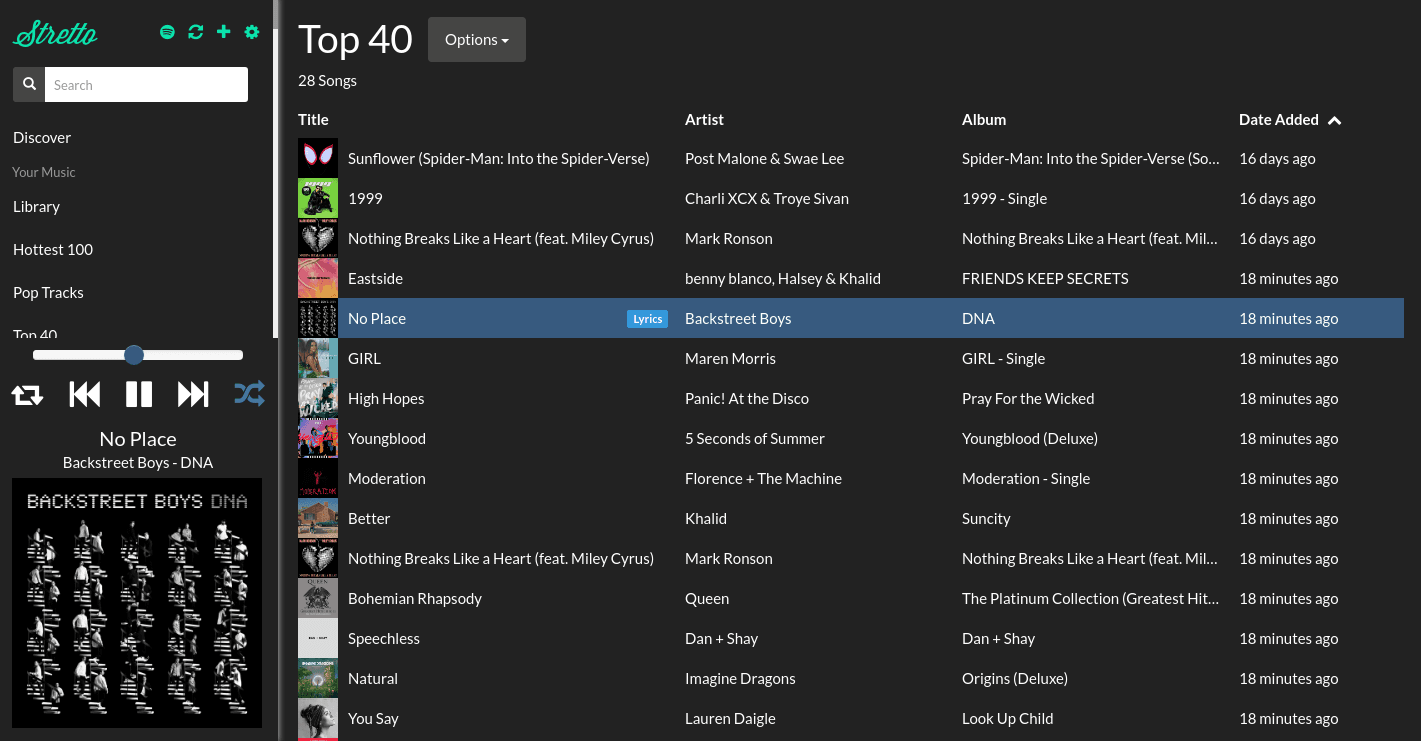Pause the current song
Viewport: 1421px width, 741px height.
tap(139, 394)
